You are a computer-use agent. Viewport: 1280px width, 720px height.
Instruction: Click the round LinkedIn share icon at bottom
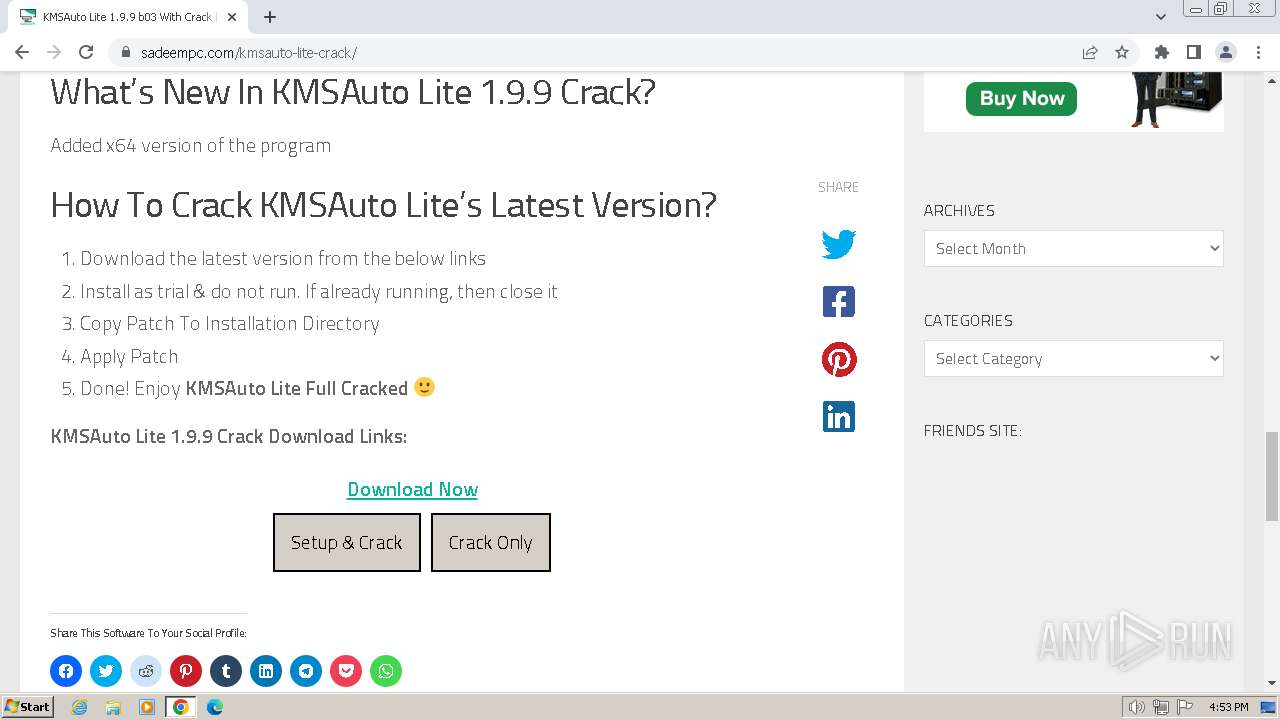click(266, 671)
